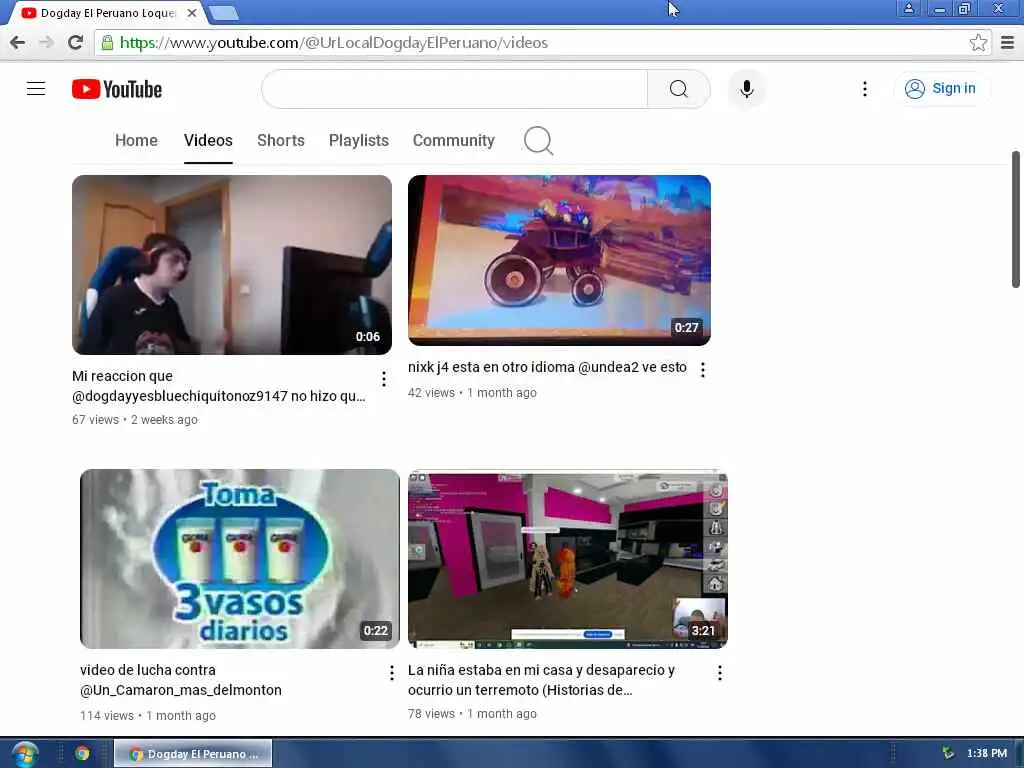Viewport: 1024px width, 768px height.
Task: Open Chrome menu hamburger icon
Action: click(x=1008, y=42)
